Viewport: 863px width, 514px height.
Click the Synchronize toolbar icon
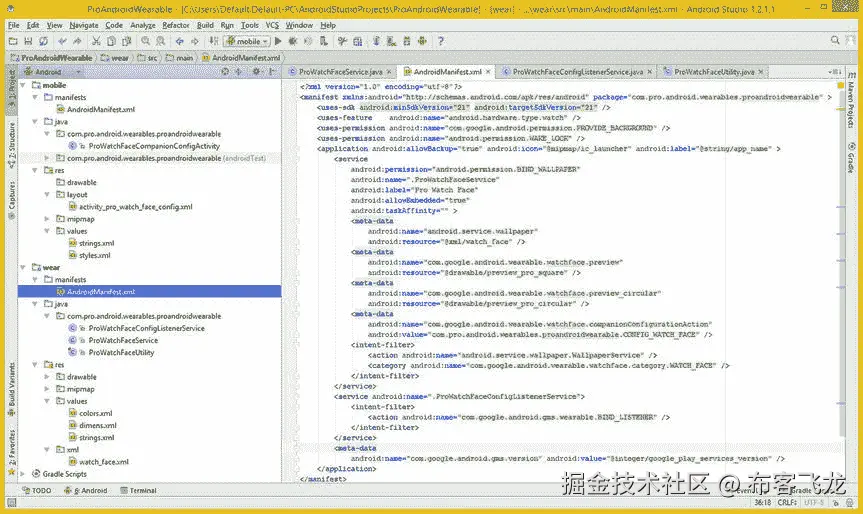(43, 41)
